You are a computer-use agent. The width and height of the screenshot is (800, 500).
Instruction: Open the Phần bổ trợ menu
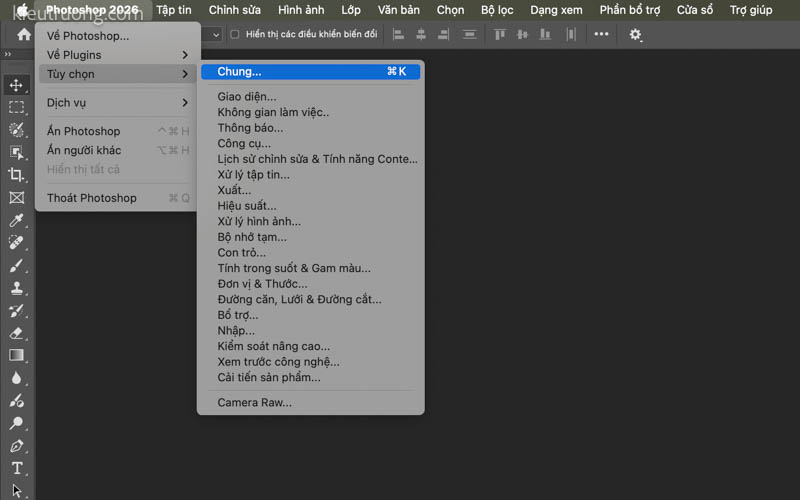click(630, 10)
